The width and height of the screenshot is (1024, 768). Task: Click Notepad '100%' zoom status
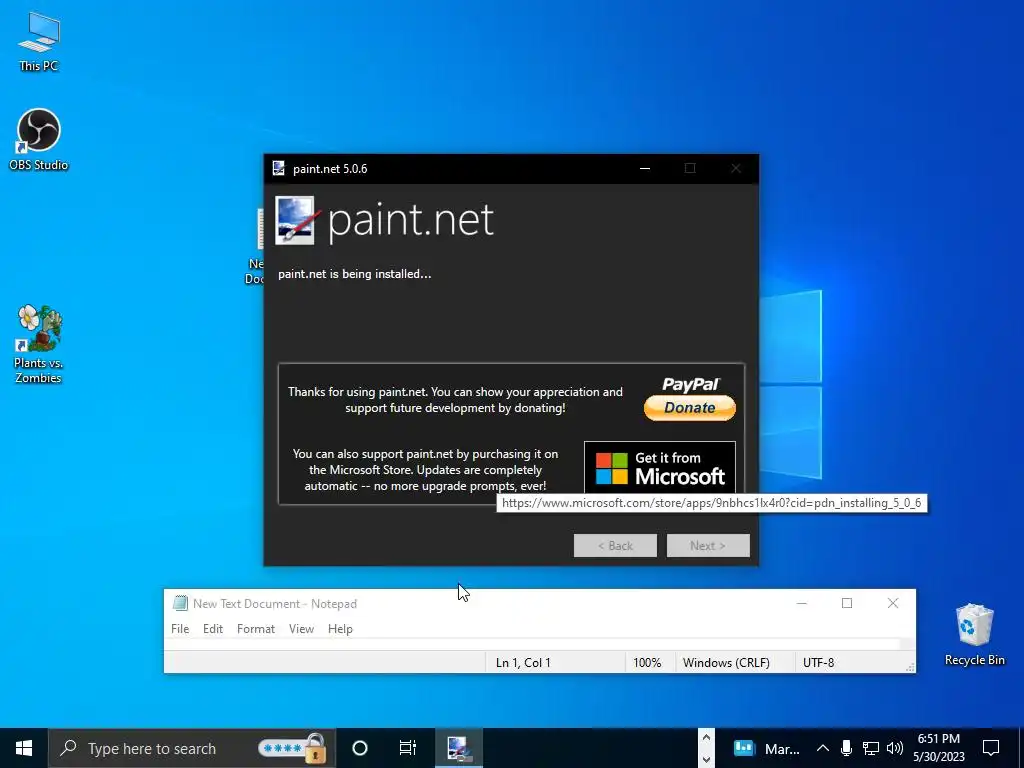pyautogui.click(x=647, y=662)
